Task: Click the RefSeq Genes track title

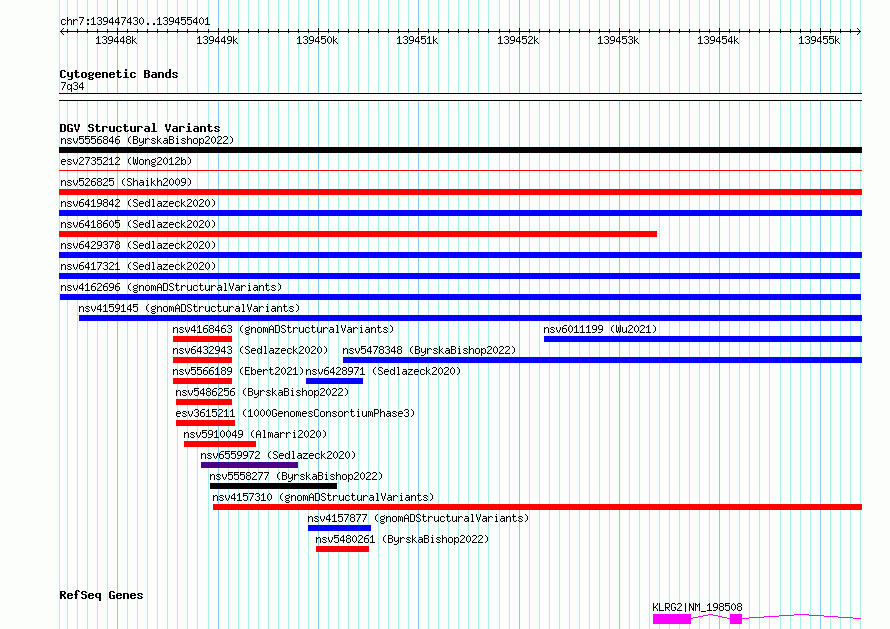Action: [x=101, y=595]
